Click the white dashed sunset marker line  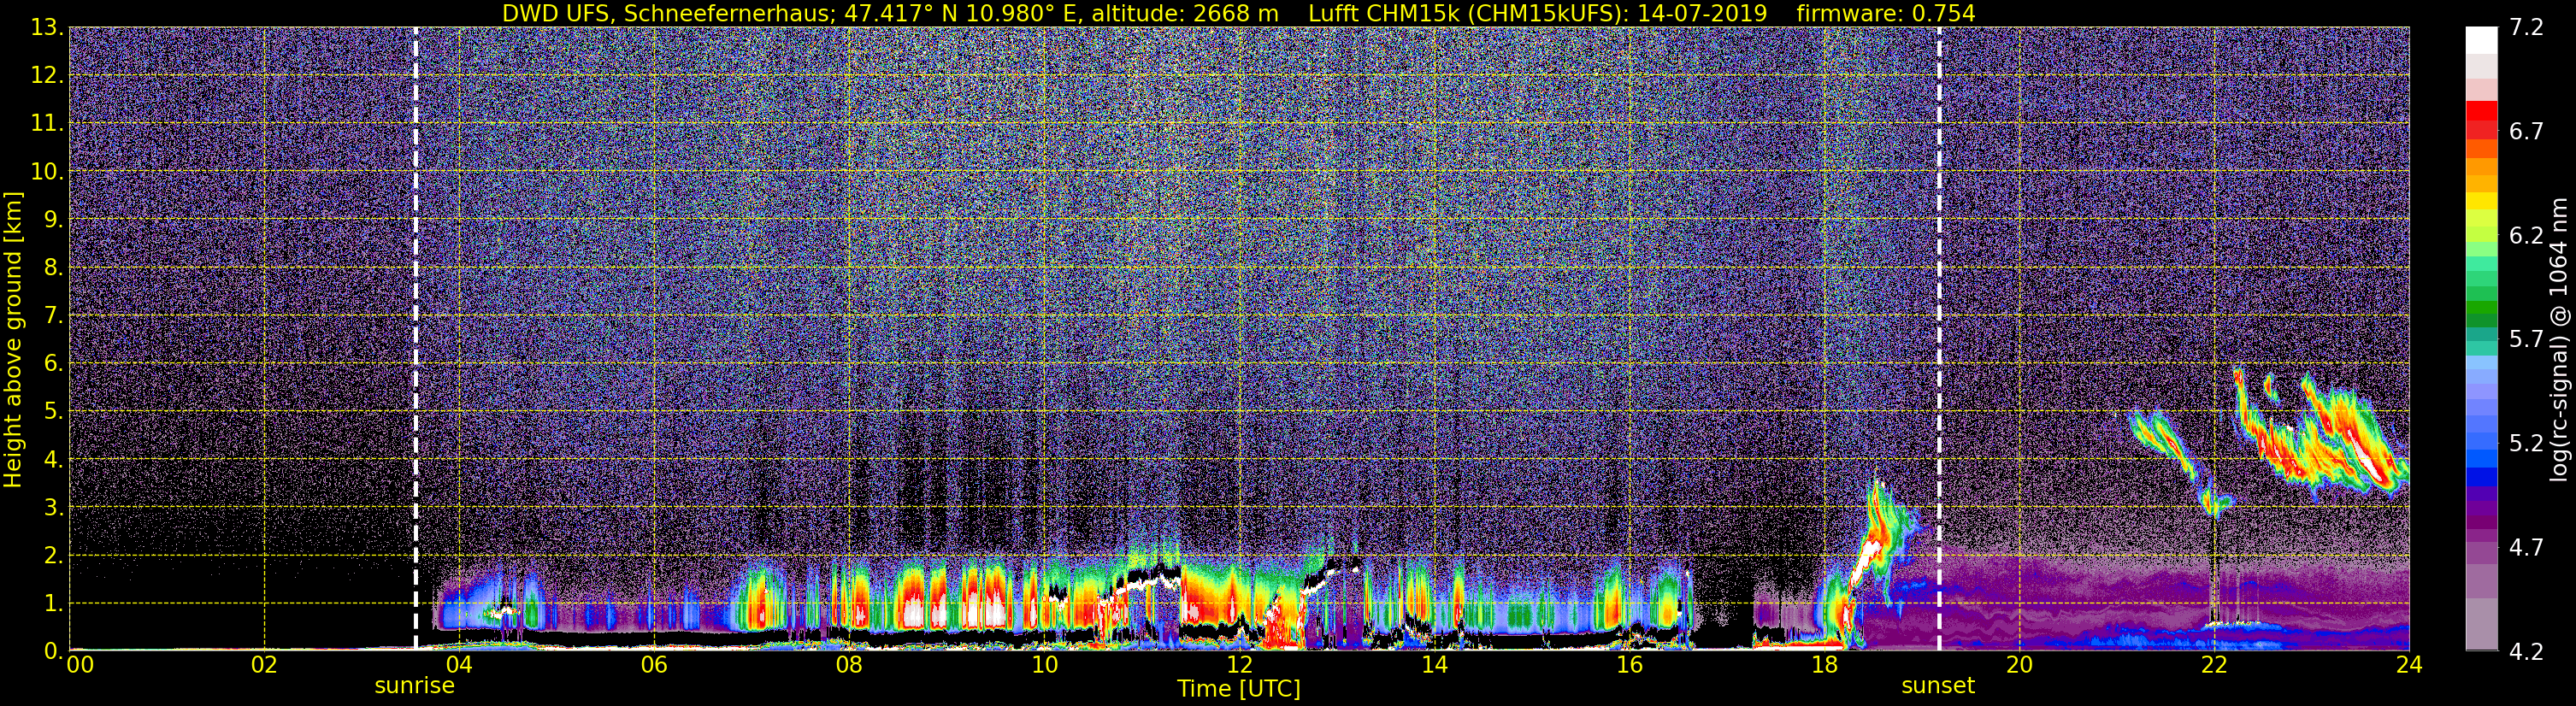click(1939, 338)
